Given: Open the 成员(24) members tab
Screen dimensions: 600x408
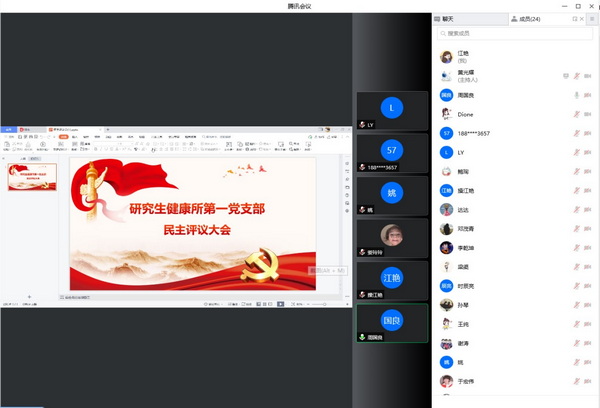Looking at the screenshot, I should 528,19.
